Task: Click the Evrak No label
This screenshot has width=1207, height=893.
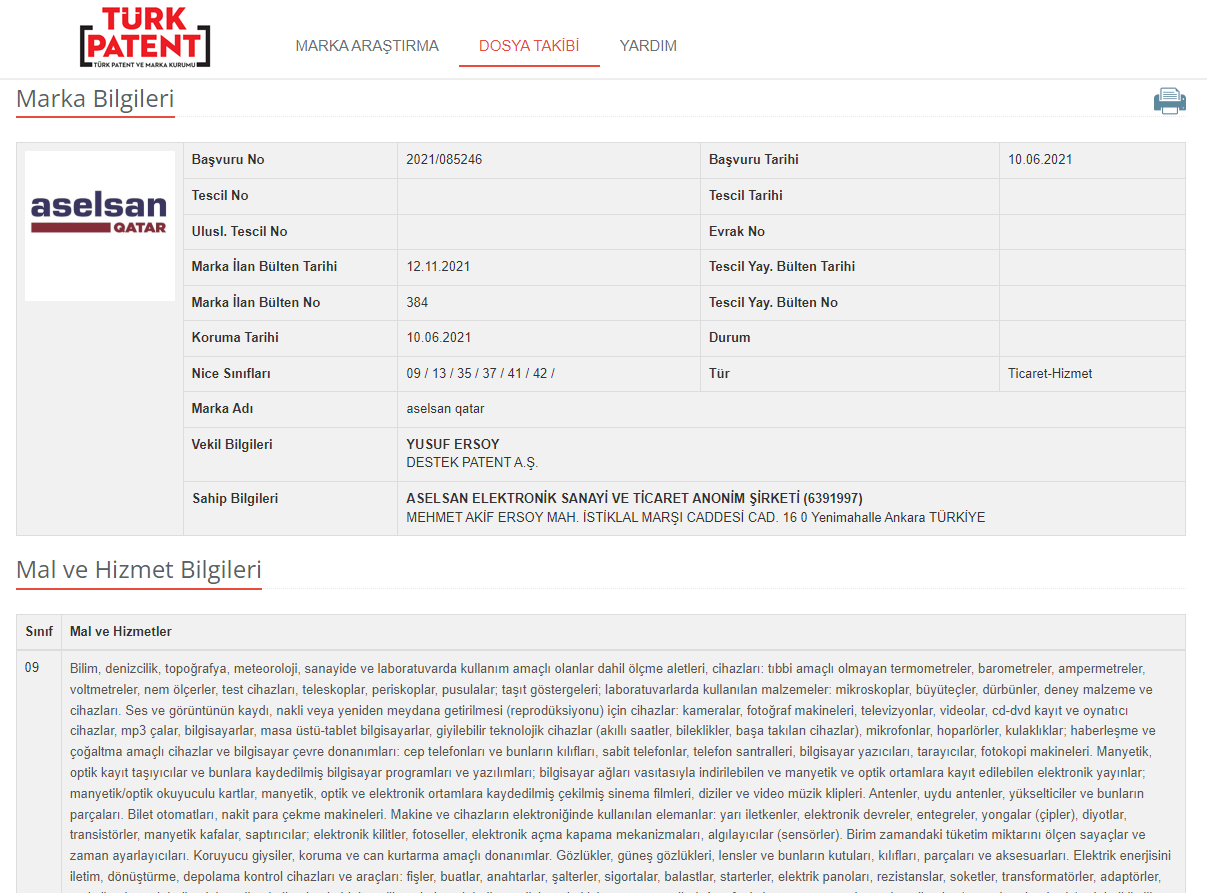Action: pyautogui.click(x=737, y=232)
